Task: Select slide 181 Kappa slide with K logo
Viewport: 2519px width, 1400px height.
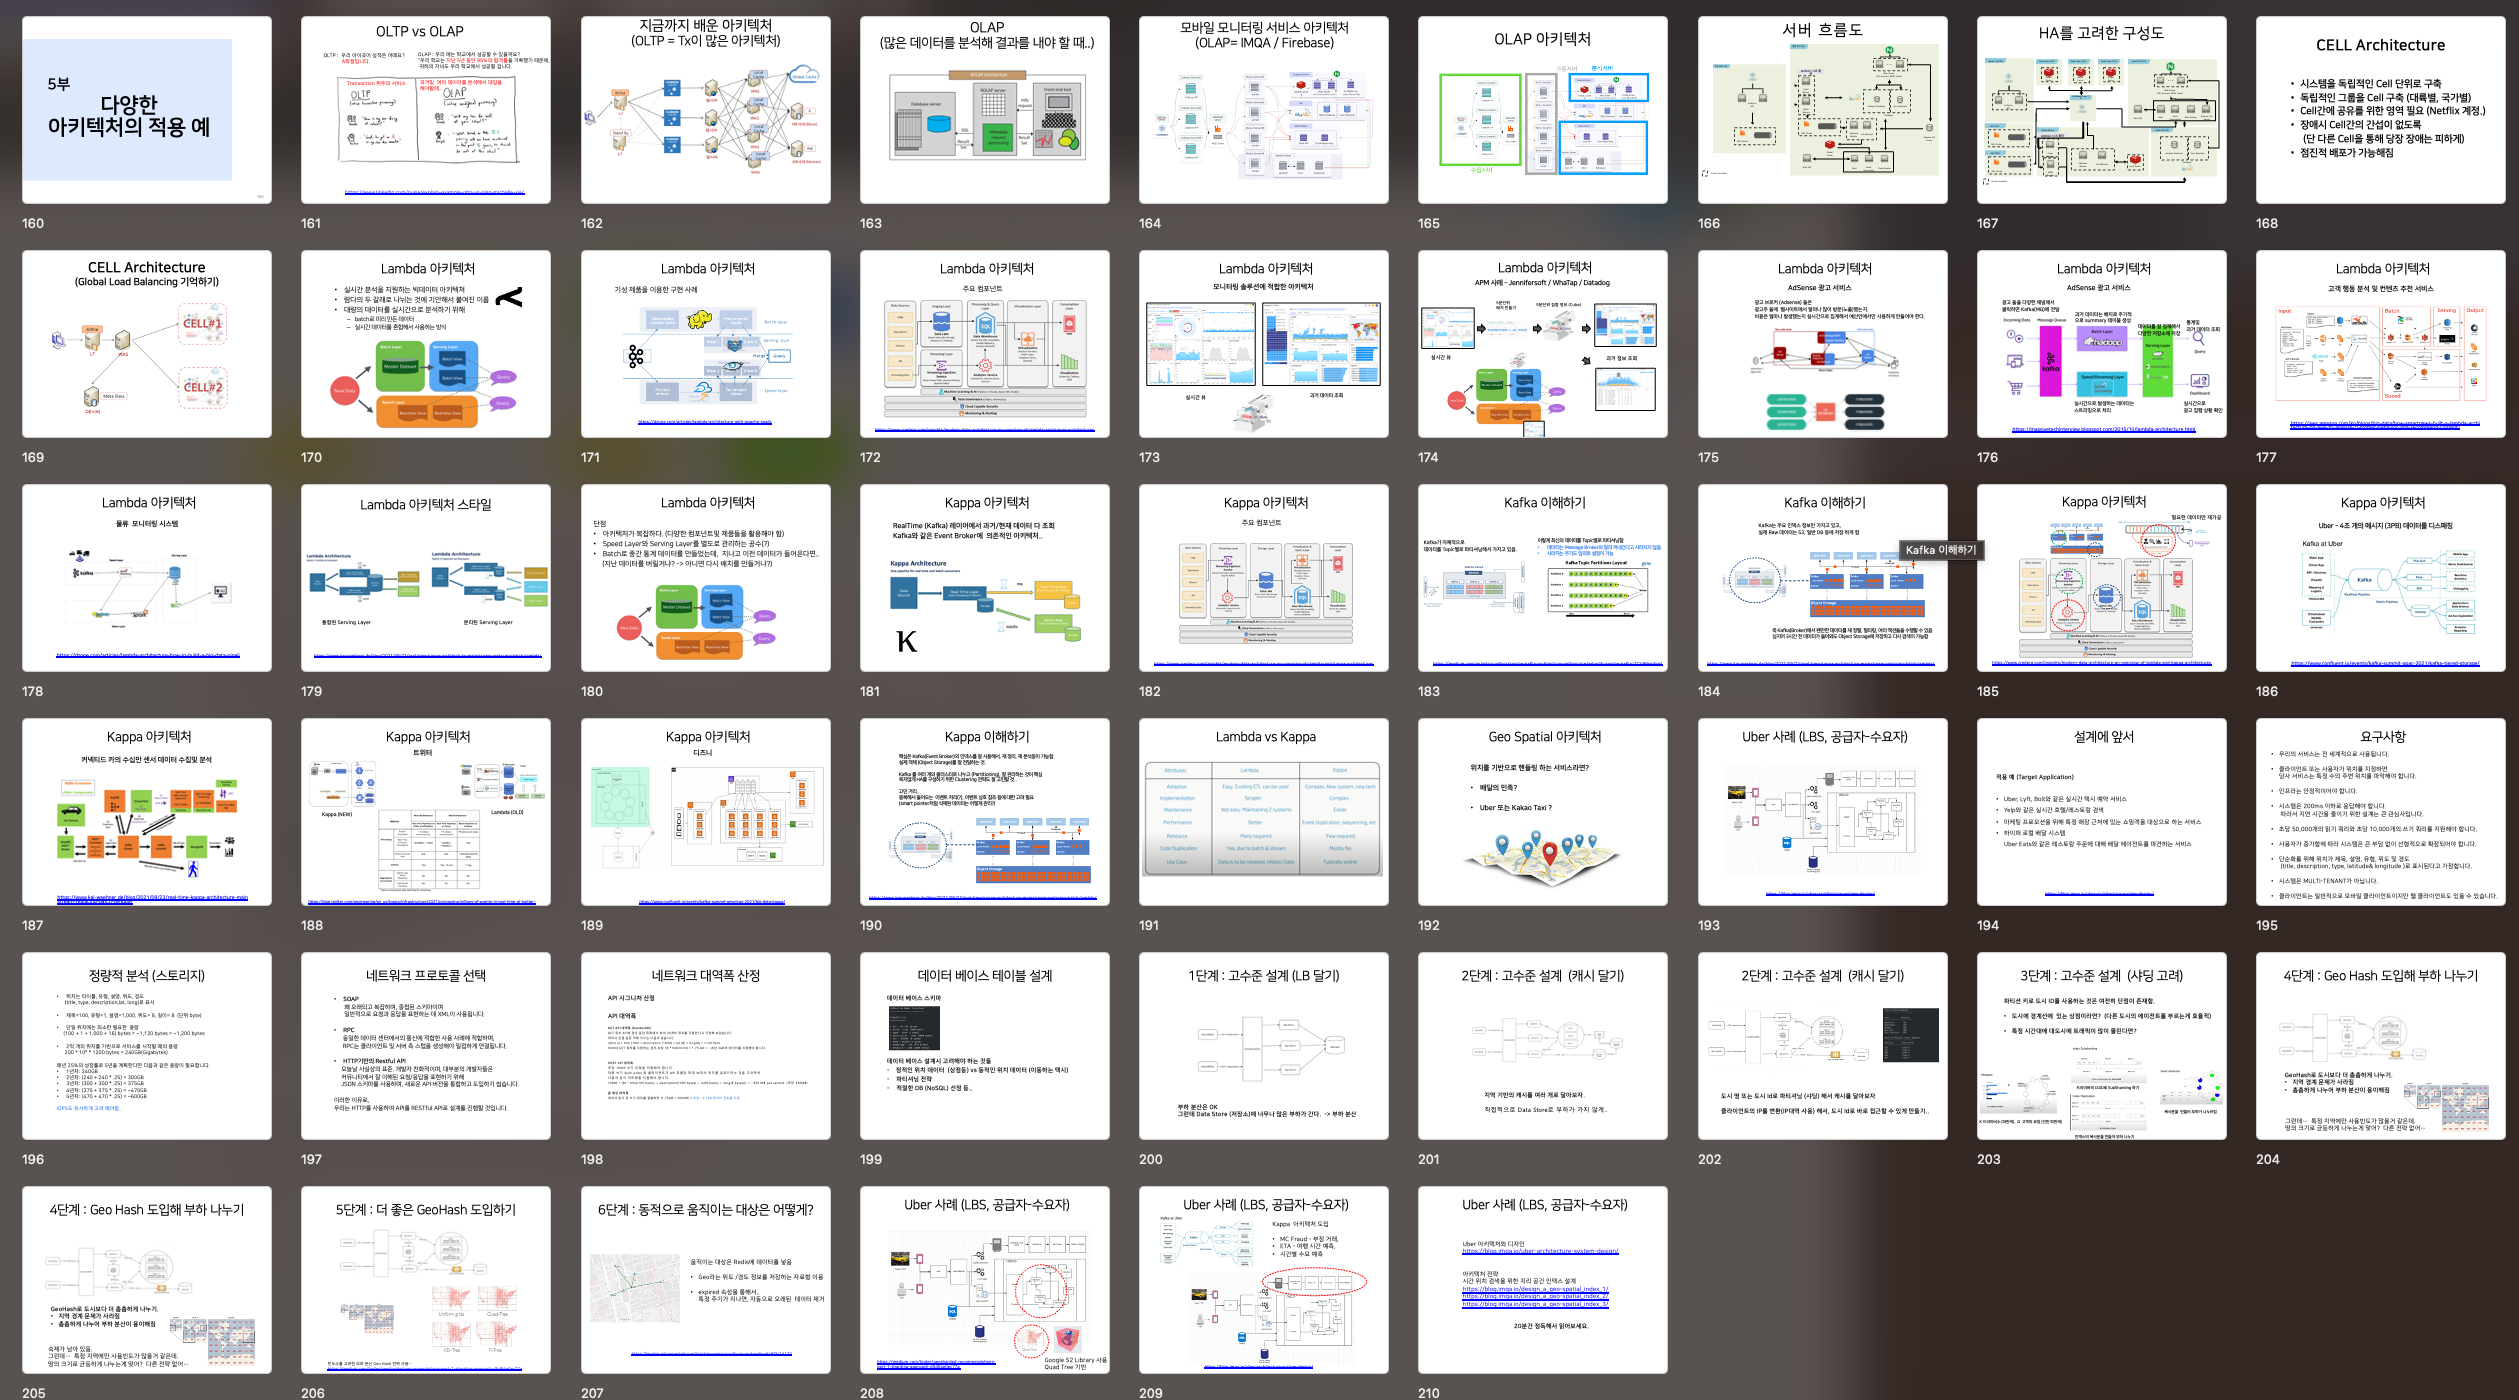Action: point(984,578)
